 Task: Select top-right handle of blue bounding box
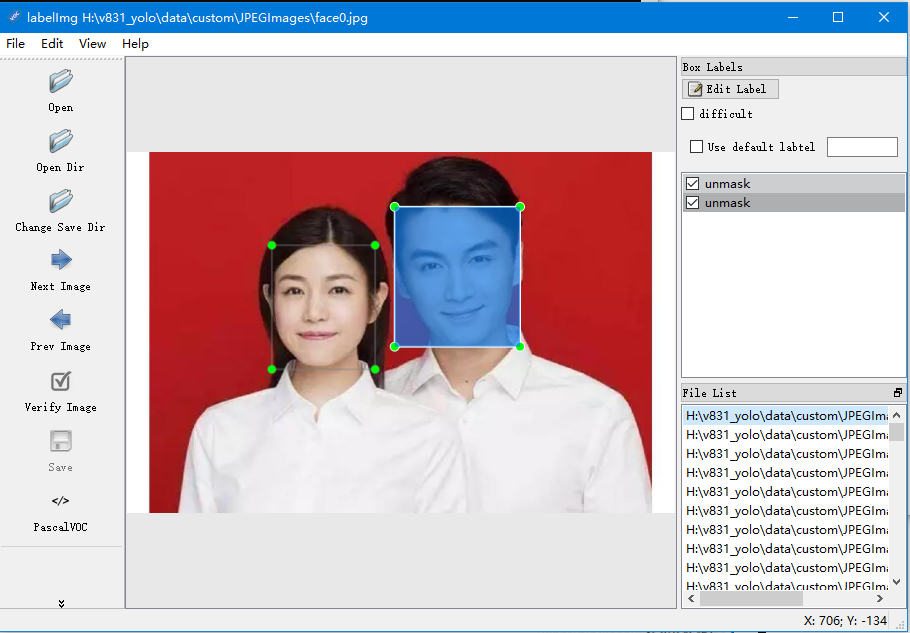pos(520,207)
